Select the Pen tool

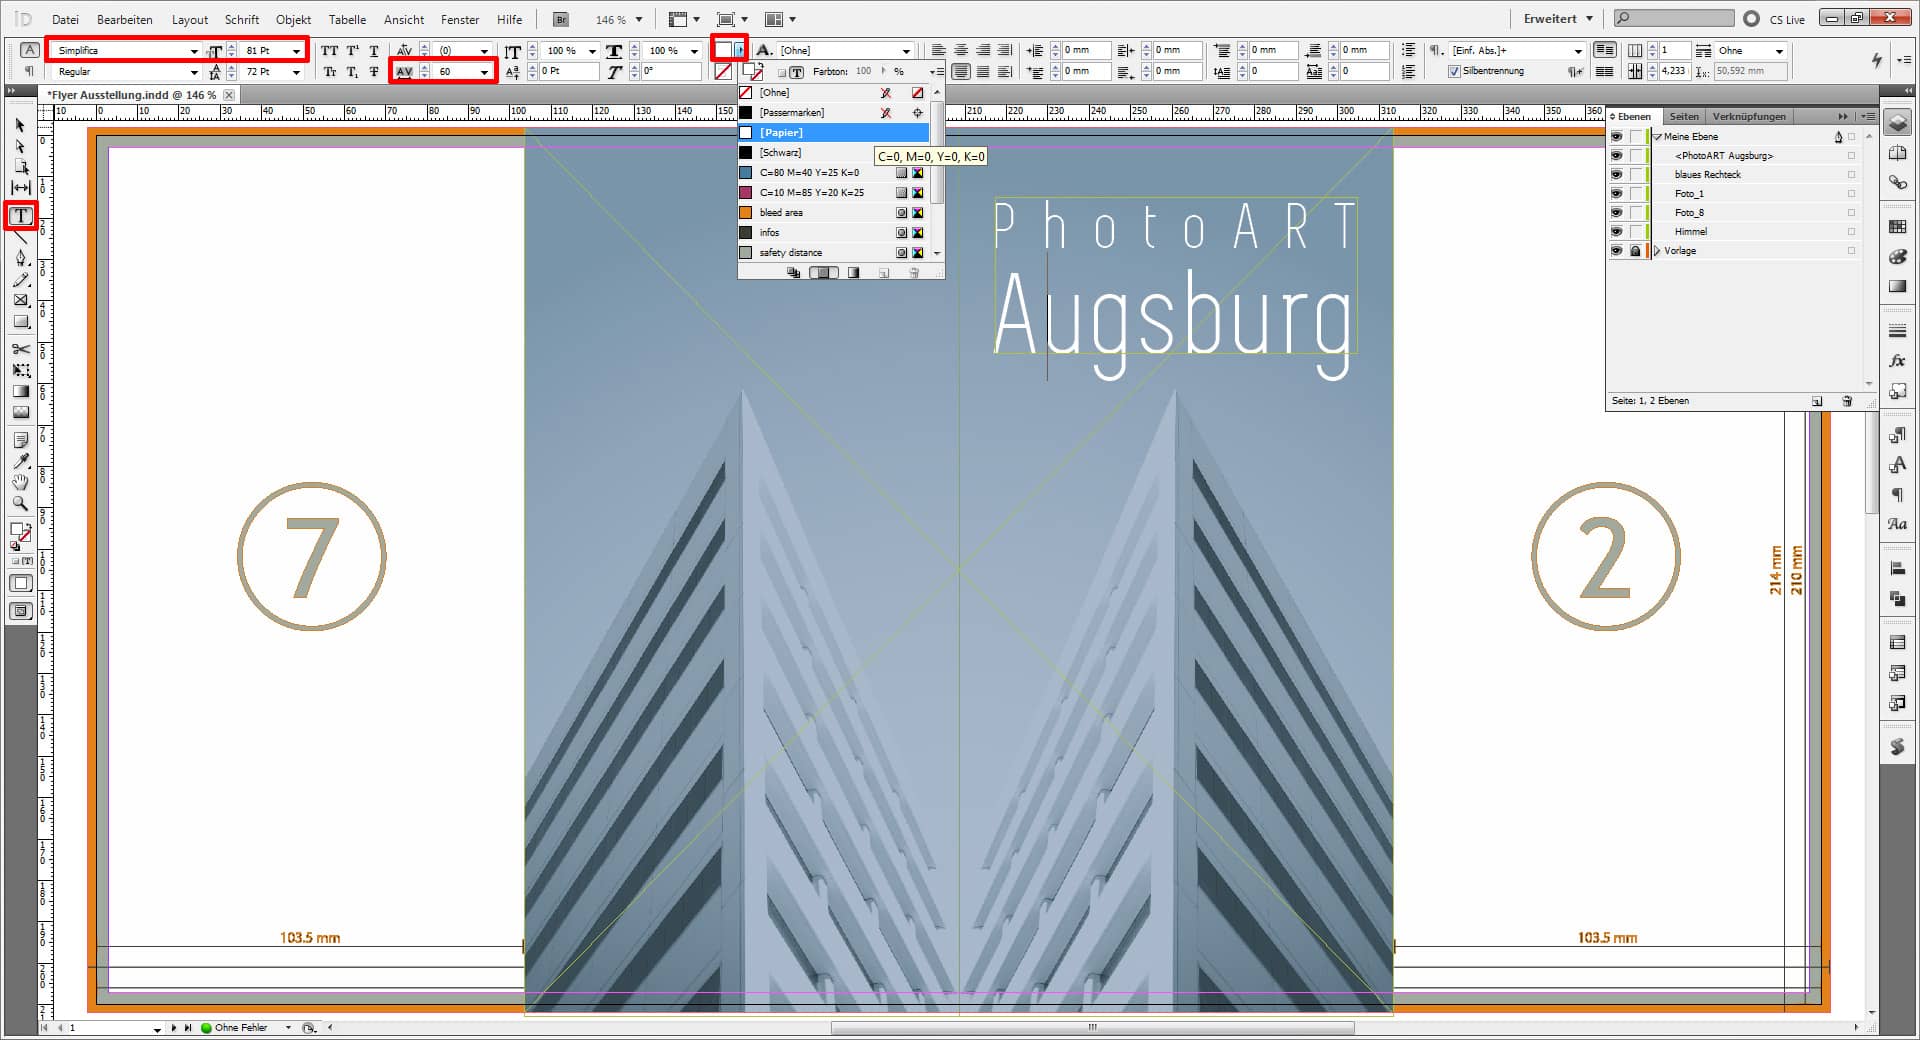pyautogui.click(x=20, y=258)
